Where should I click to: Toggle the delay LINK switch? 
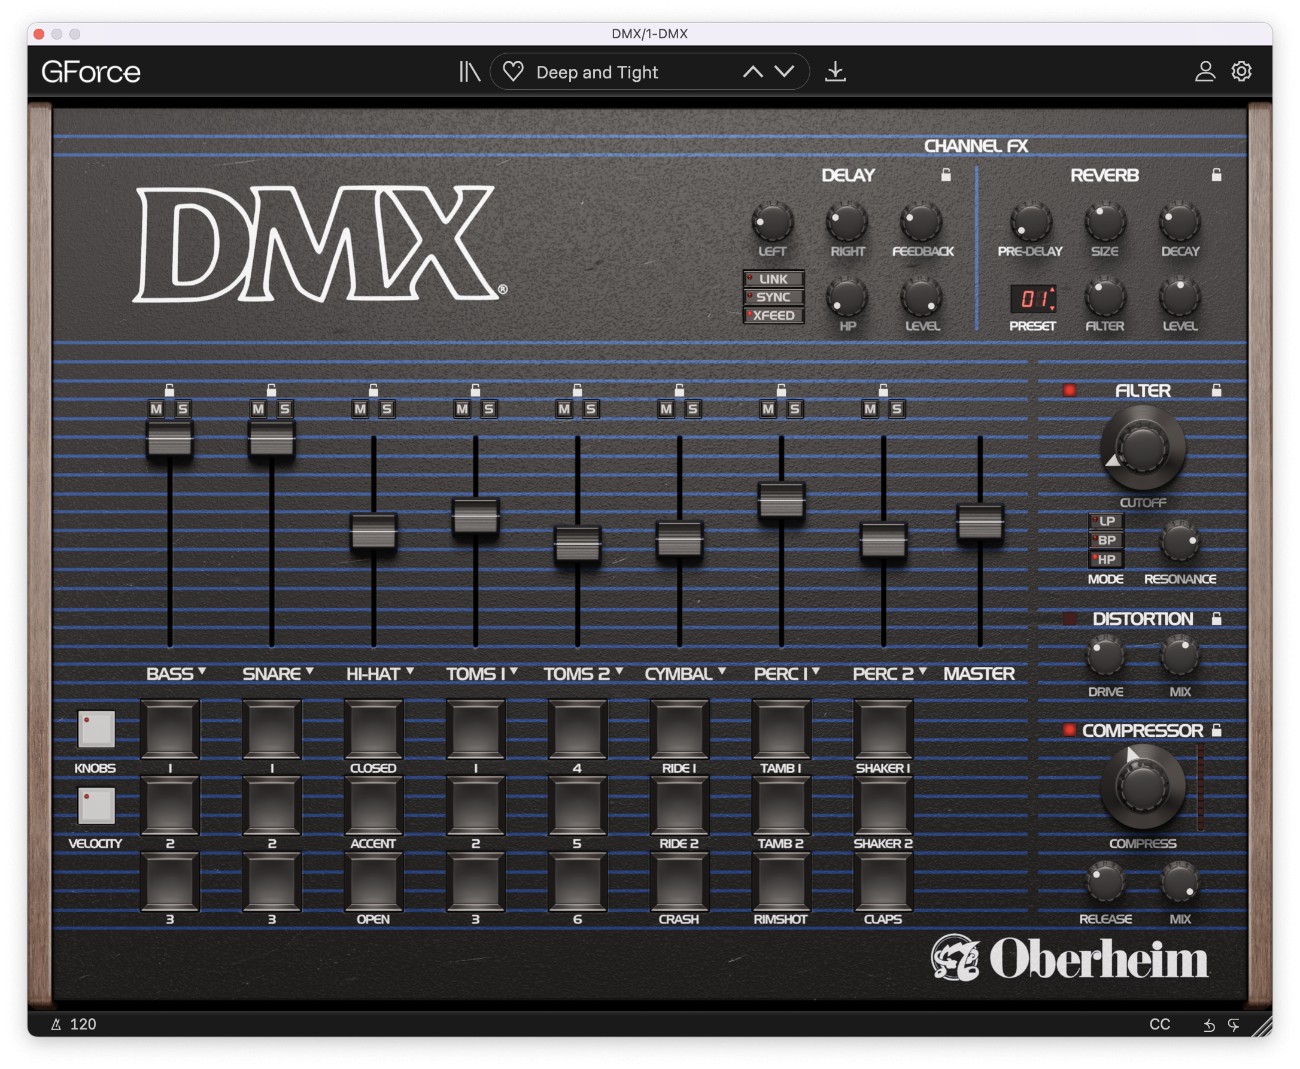pos(773,279)
